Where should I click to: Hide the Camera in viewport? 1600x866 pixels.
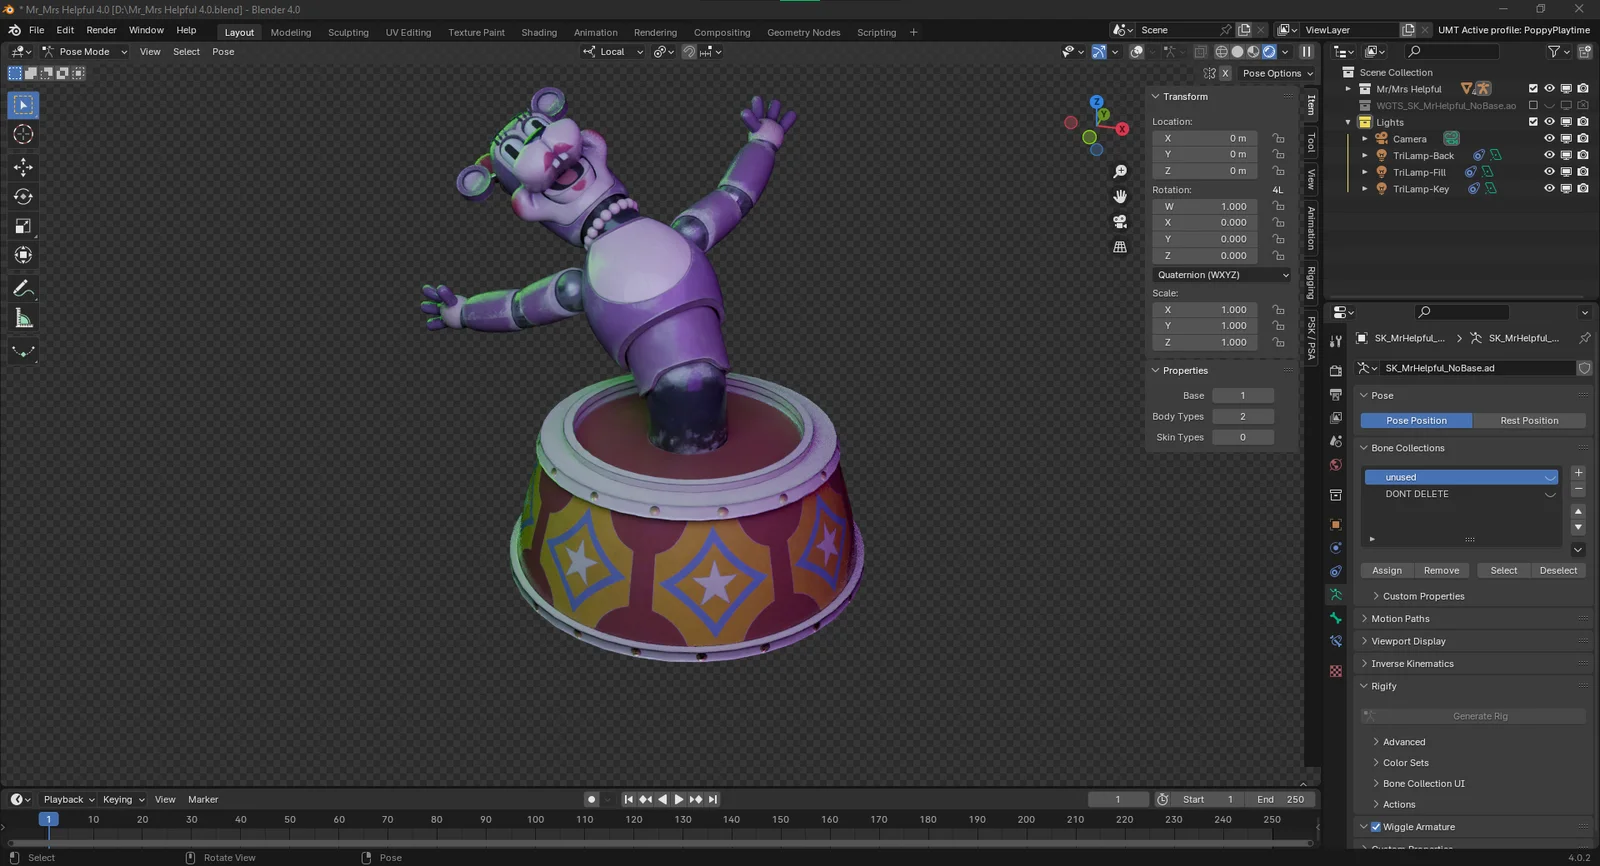[1549, 139]
